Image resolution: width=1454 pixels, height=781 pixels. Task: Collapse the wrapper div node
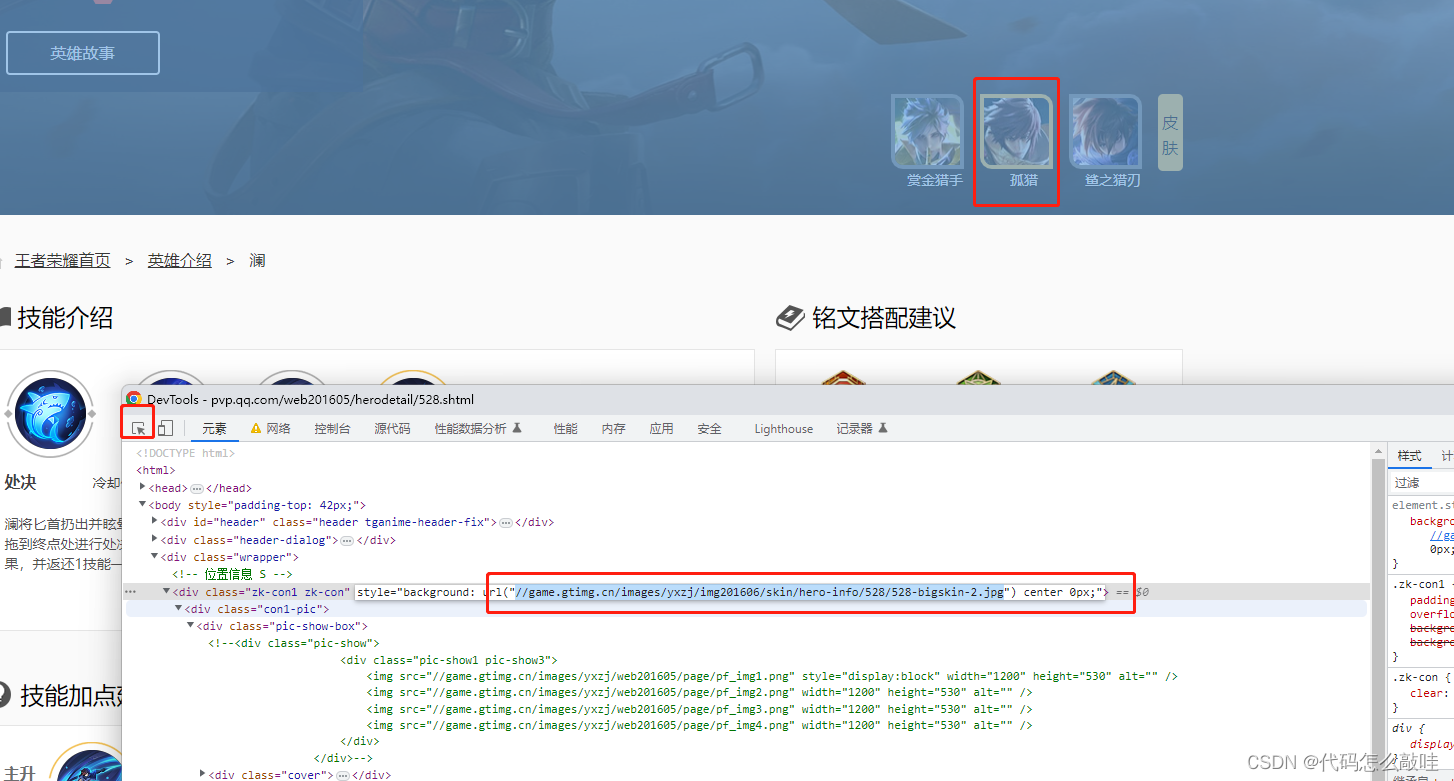tap(155, 557)
